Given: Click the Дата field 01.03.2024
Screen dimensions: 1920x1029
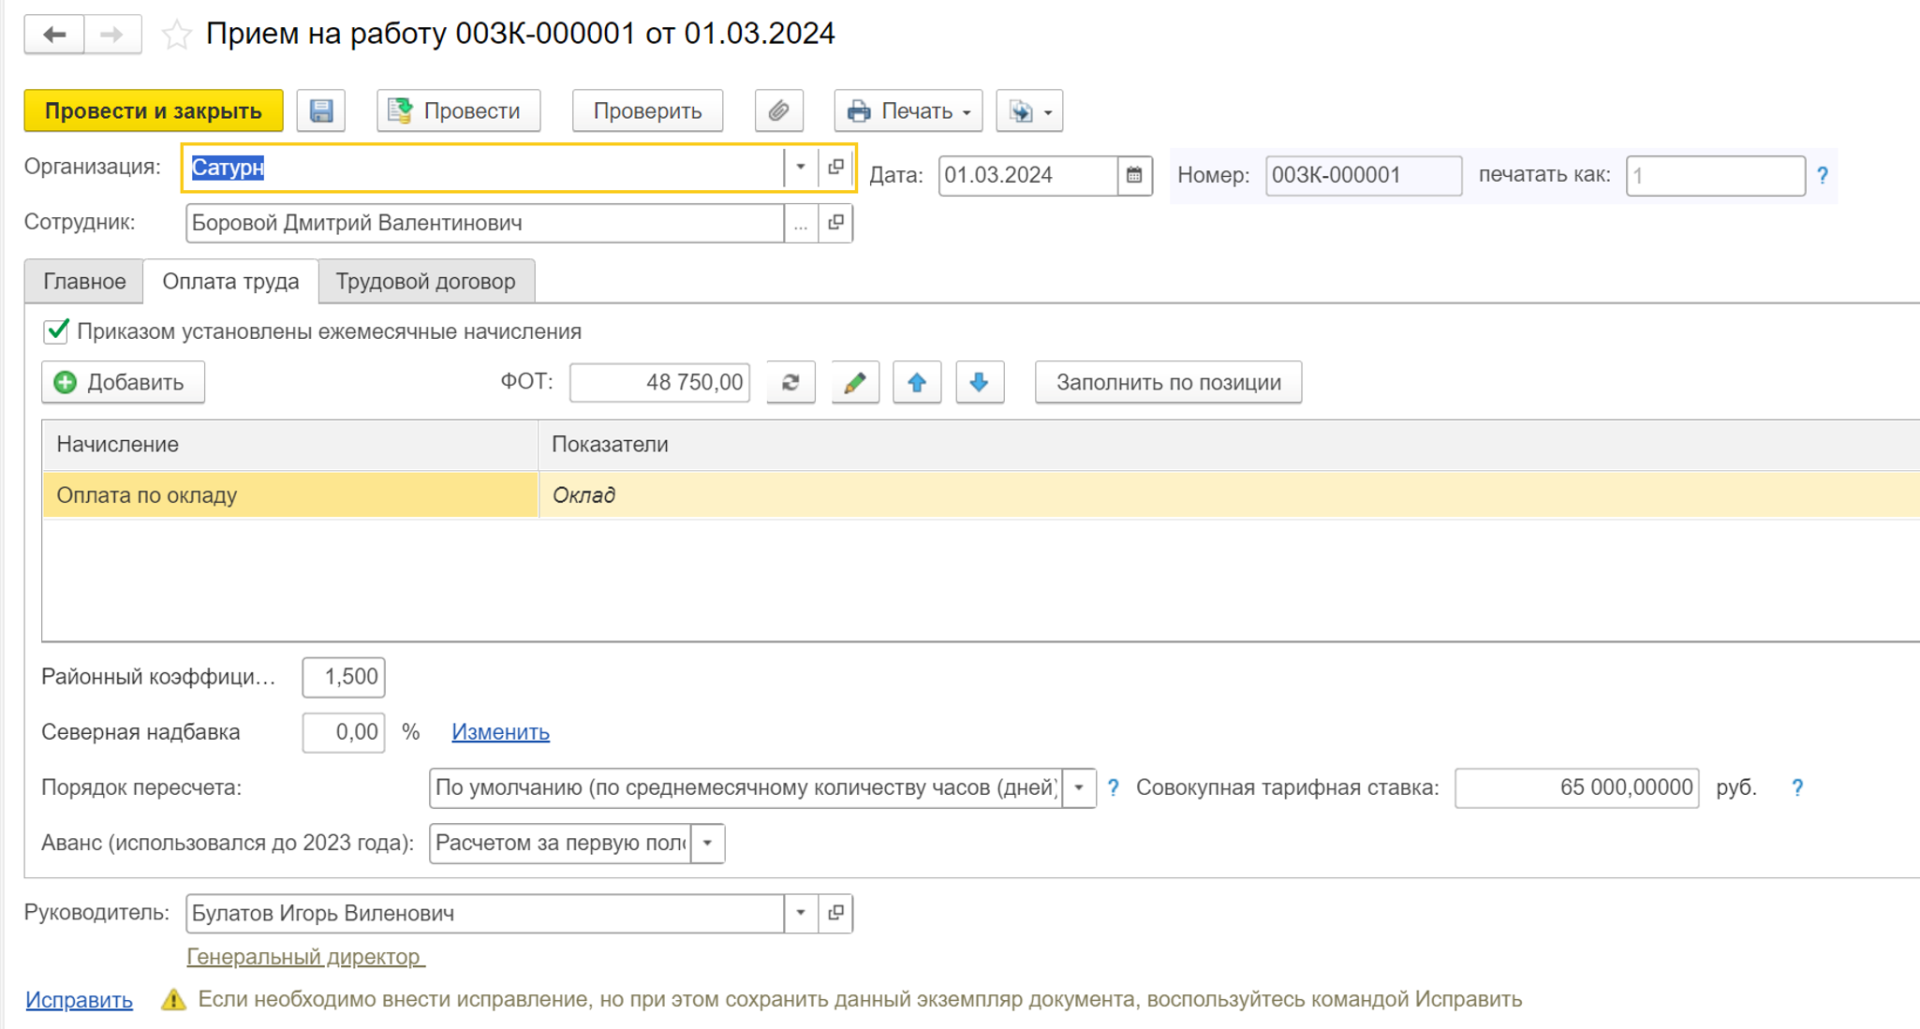Looking at the screenshot, I should [1028, 175].
